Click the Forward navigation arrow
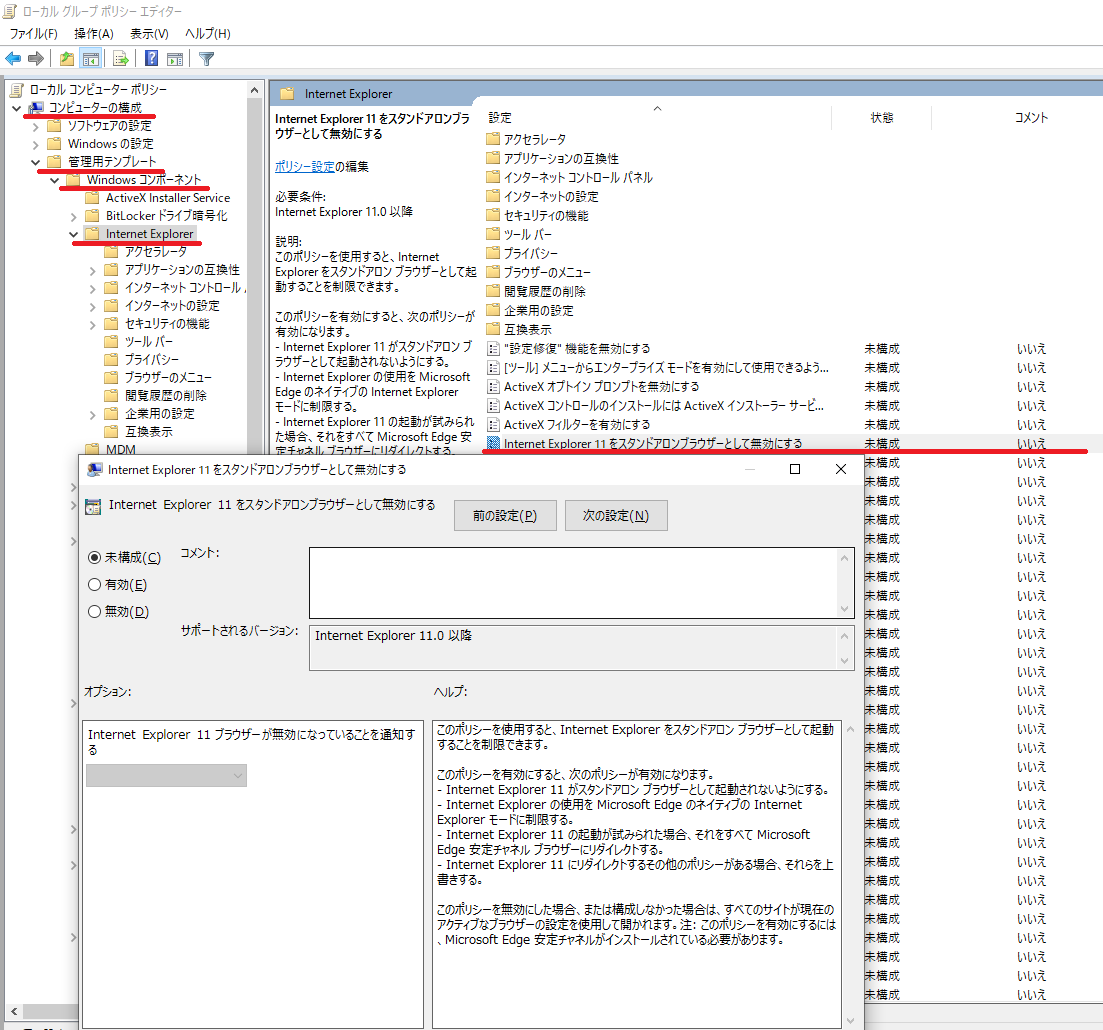Screen dimensions: 1103x1030 [x=35, y=58]
